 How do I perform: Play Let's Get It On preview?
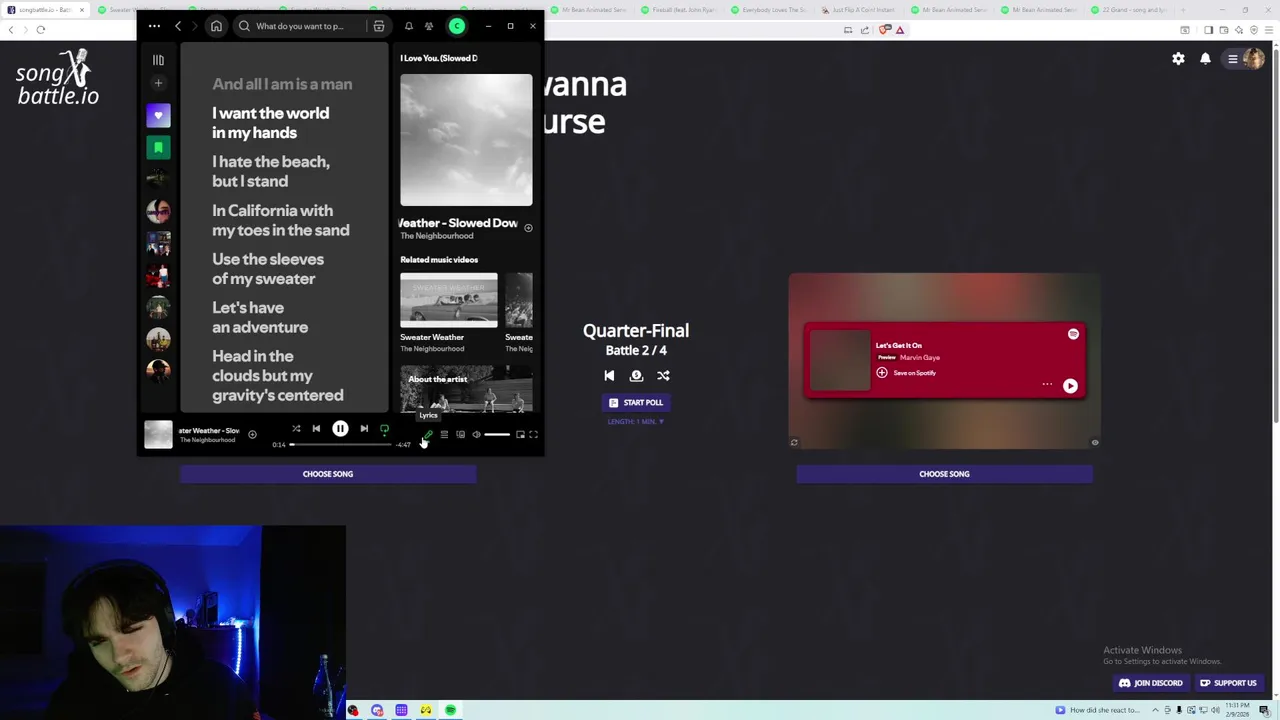click(x=1070, y=386)
